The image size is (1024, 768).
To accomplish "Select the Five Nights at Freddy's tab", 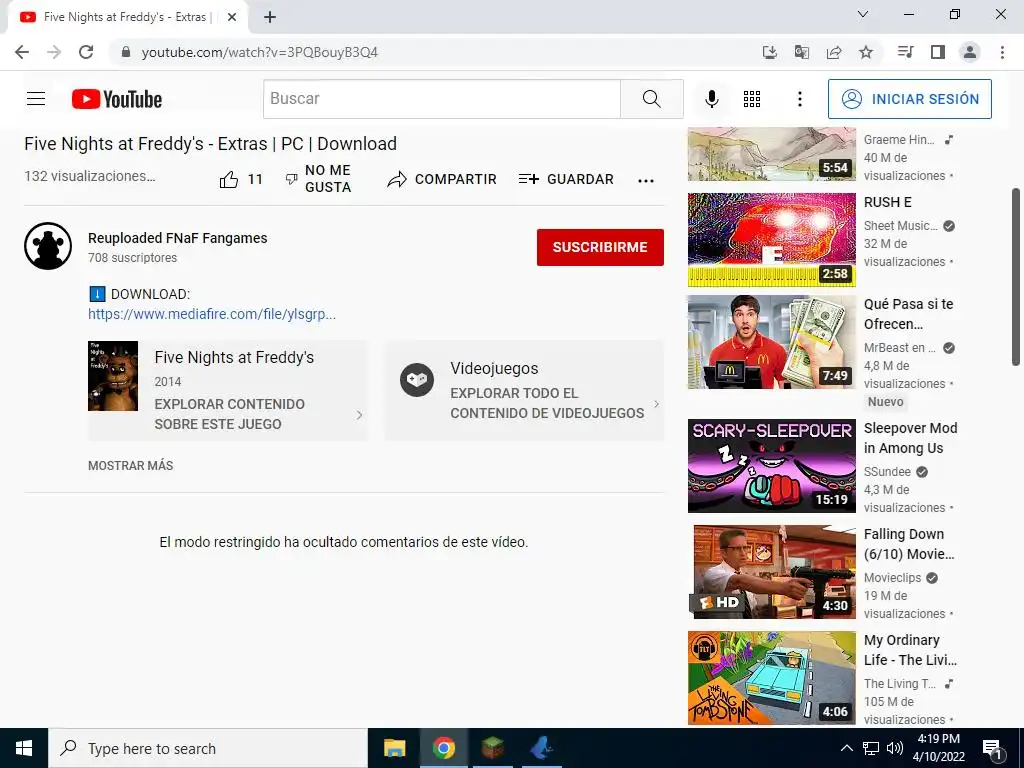I will (x=127, y=17).
